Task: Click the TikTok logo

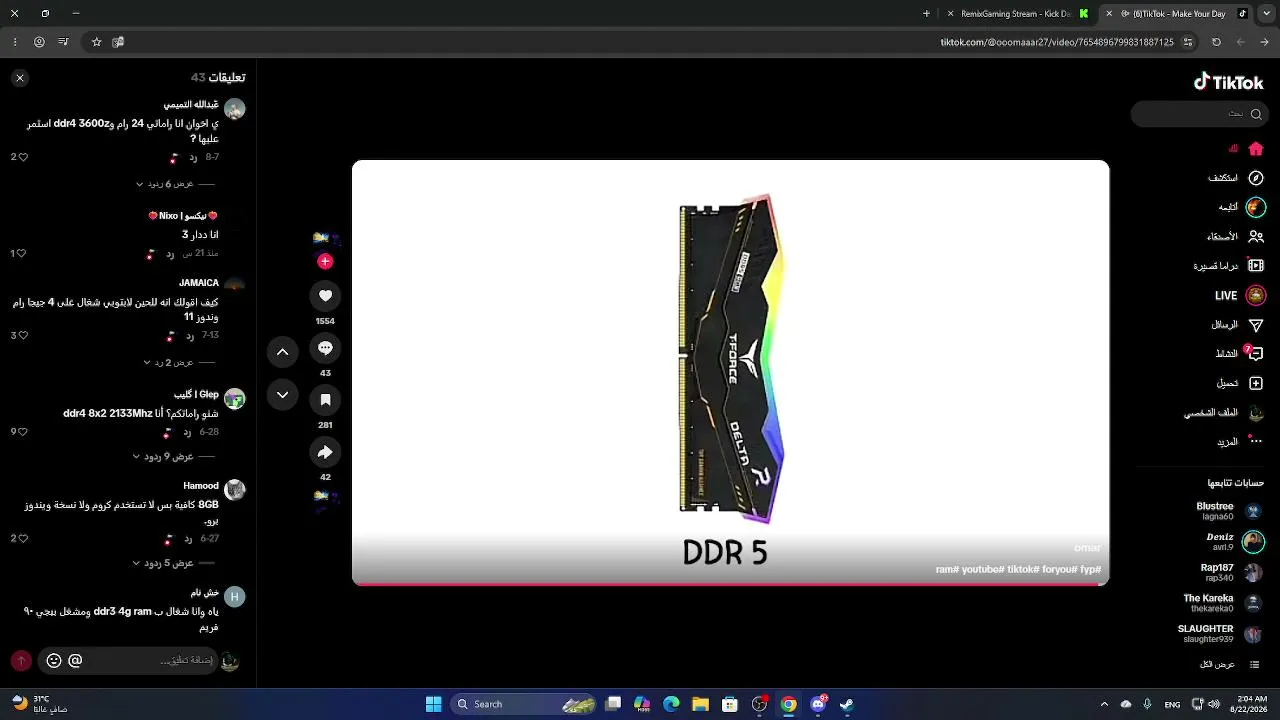Action: [x=1229, y=83]
